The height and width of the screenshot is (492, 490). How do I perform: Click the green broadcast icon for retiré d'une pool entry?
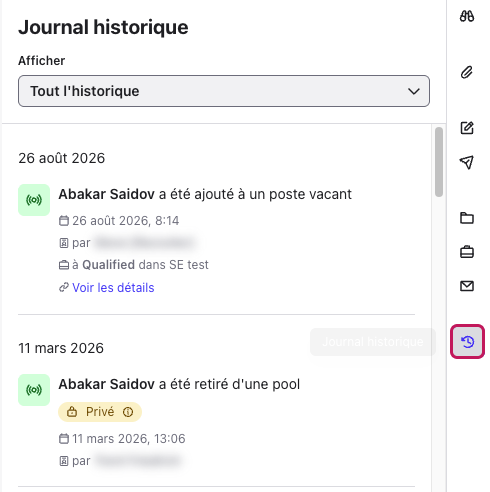click(x=34, y=390)
